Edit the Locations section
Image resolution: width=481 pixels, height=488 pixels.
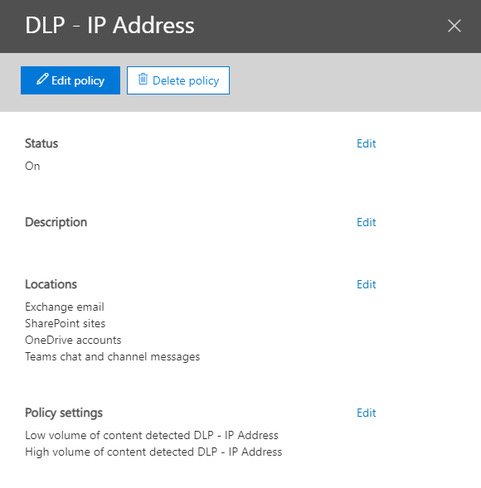click(366, 284)
